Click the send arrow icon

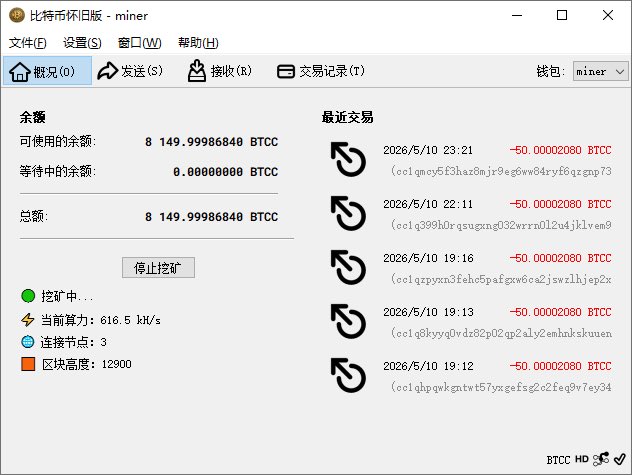[108, 71]
